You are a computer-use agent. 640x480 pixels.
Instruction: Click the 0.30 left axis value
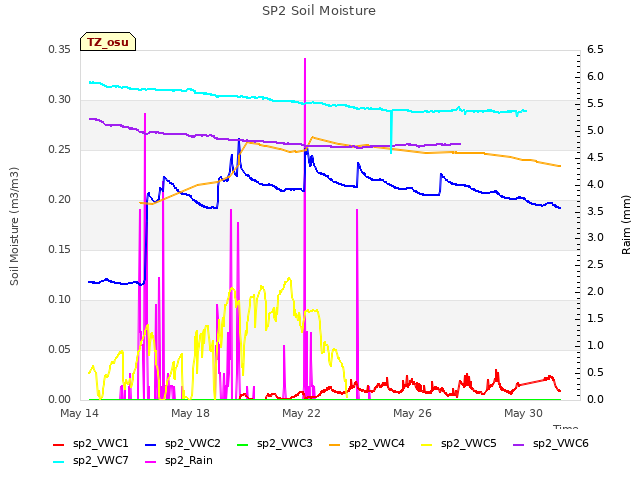60,100
